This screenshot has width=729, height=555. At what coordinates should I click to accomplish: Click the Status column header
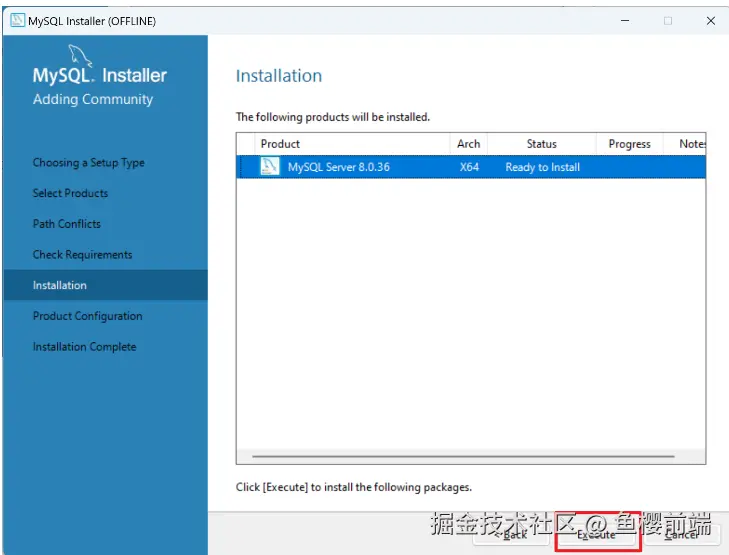point(542,144)
